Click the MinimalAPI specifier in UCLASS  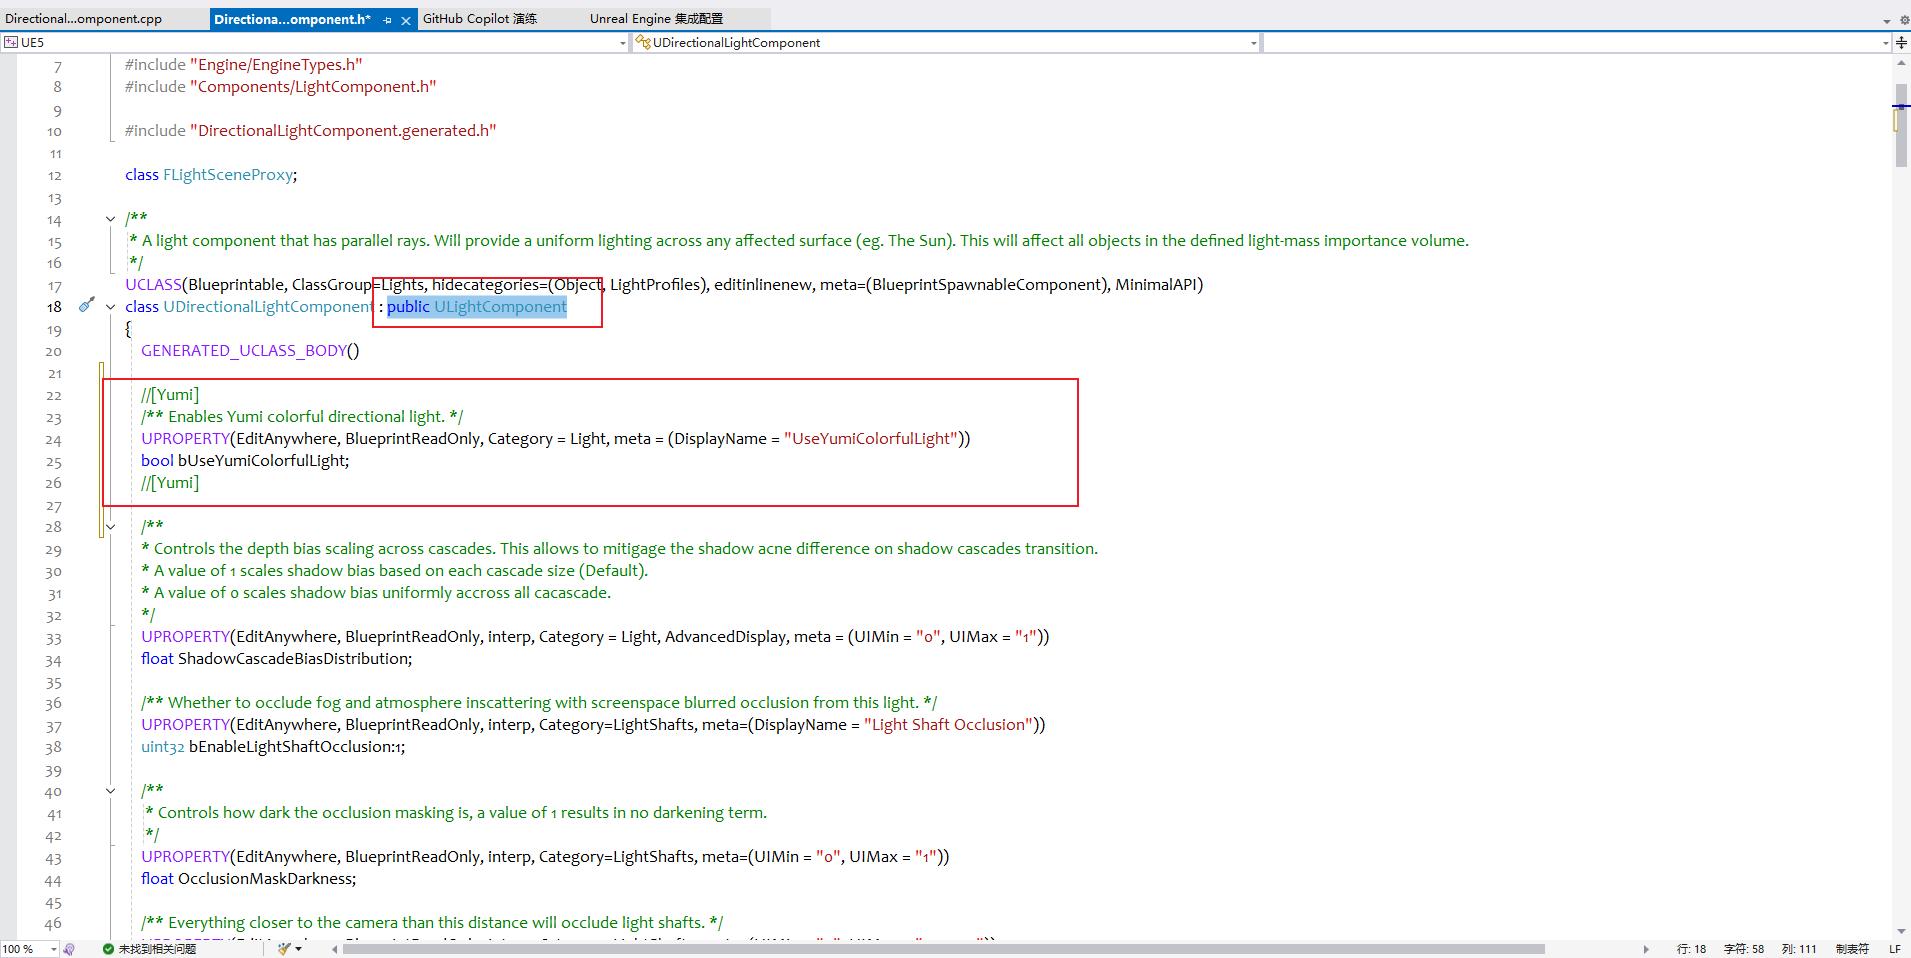click(x=1156, y=285)
